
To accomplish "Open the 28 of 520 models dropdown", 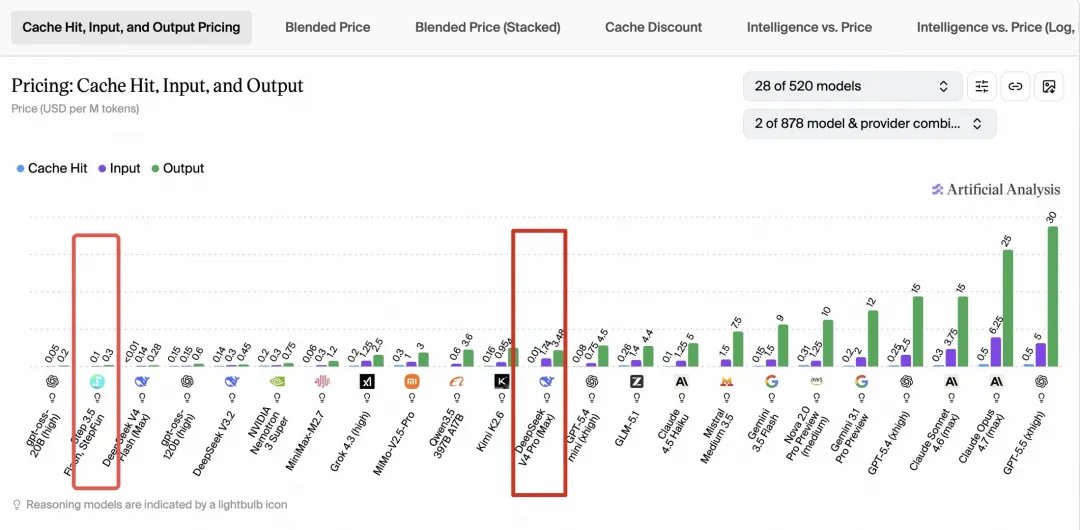I will point(853,86).
